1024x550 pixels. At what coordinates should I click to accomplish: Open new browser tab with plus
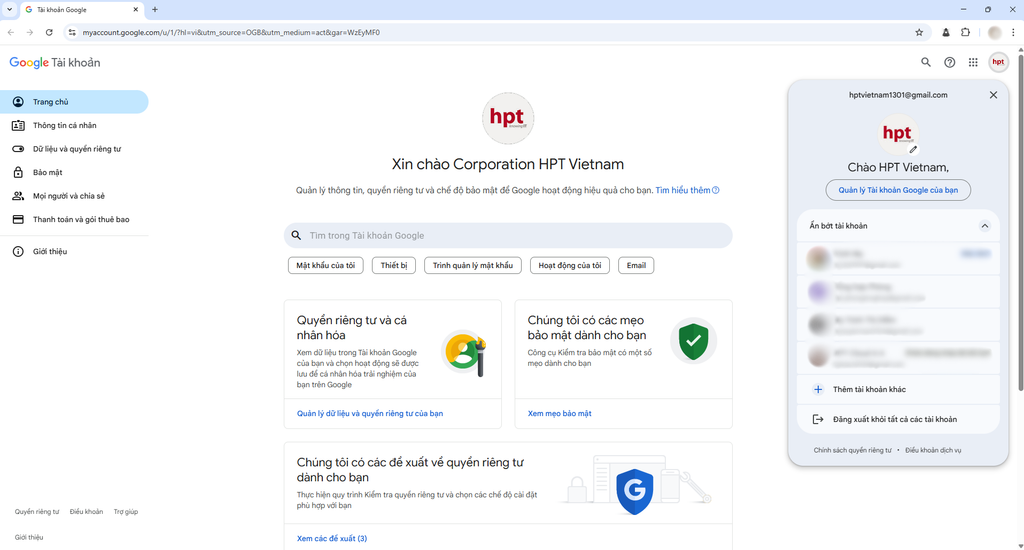pos(155,10)
